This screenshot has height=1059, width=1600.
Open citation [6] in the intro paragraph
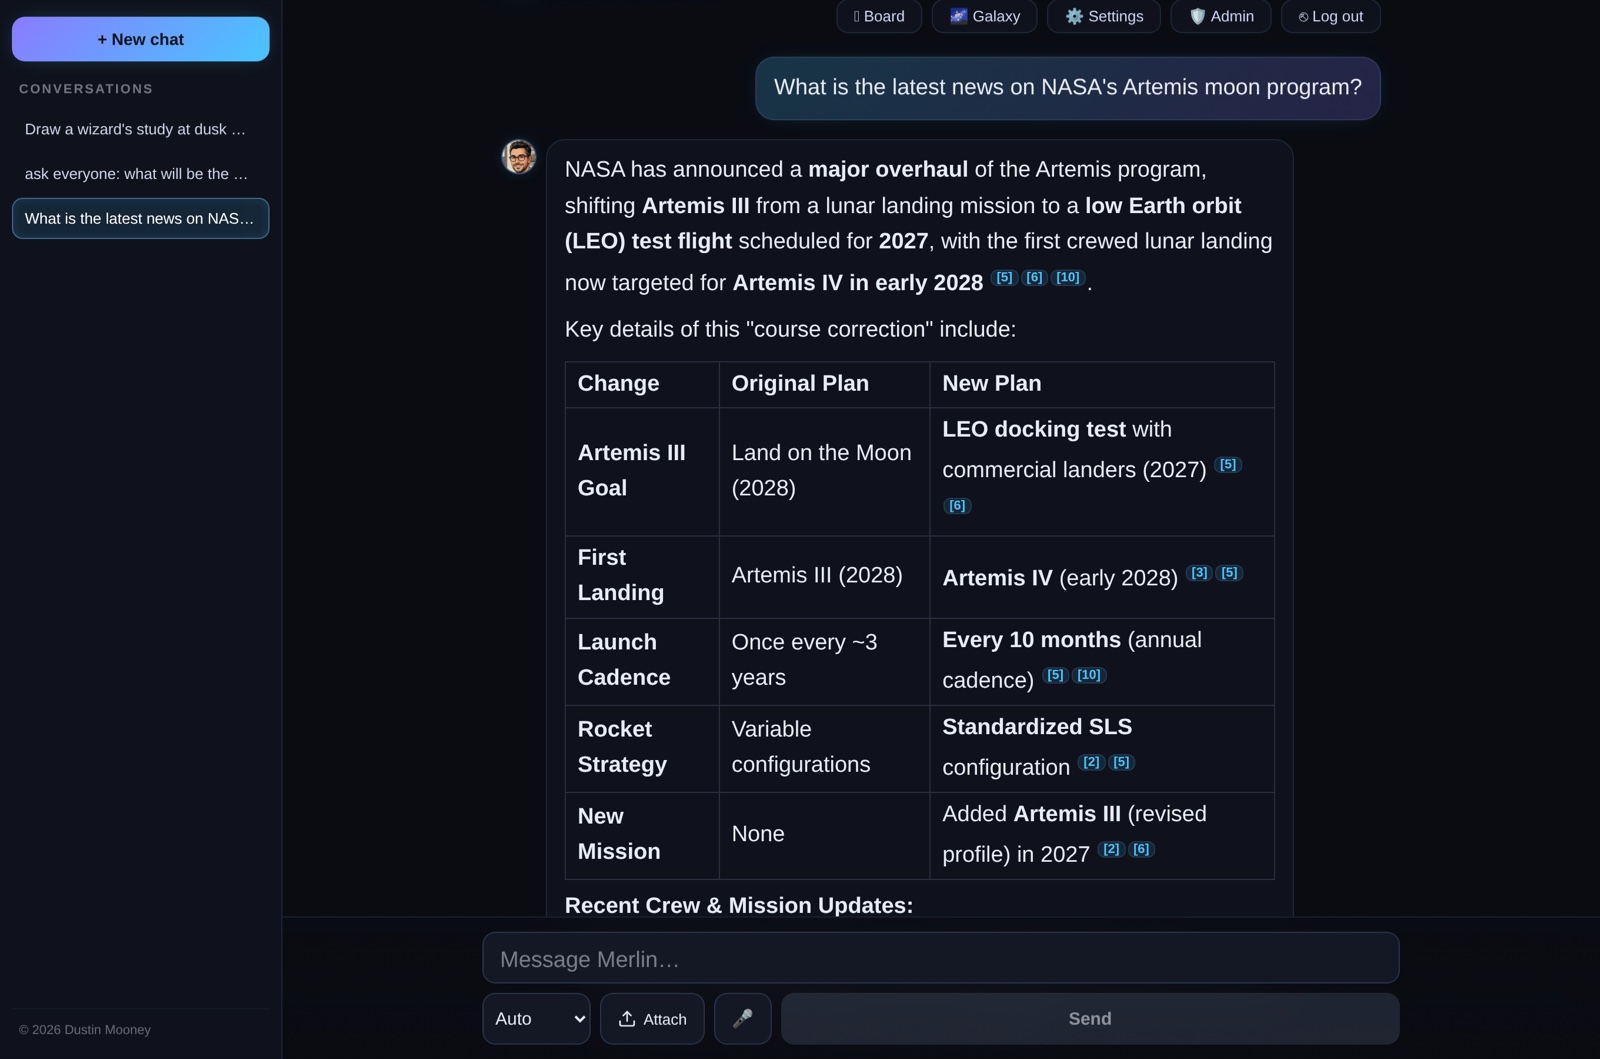[x=1034, y=277]
